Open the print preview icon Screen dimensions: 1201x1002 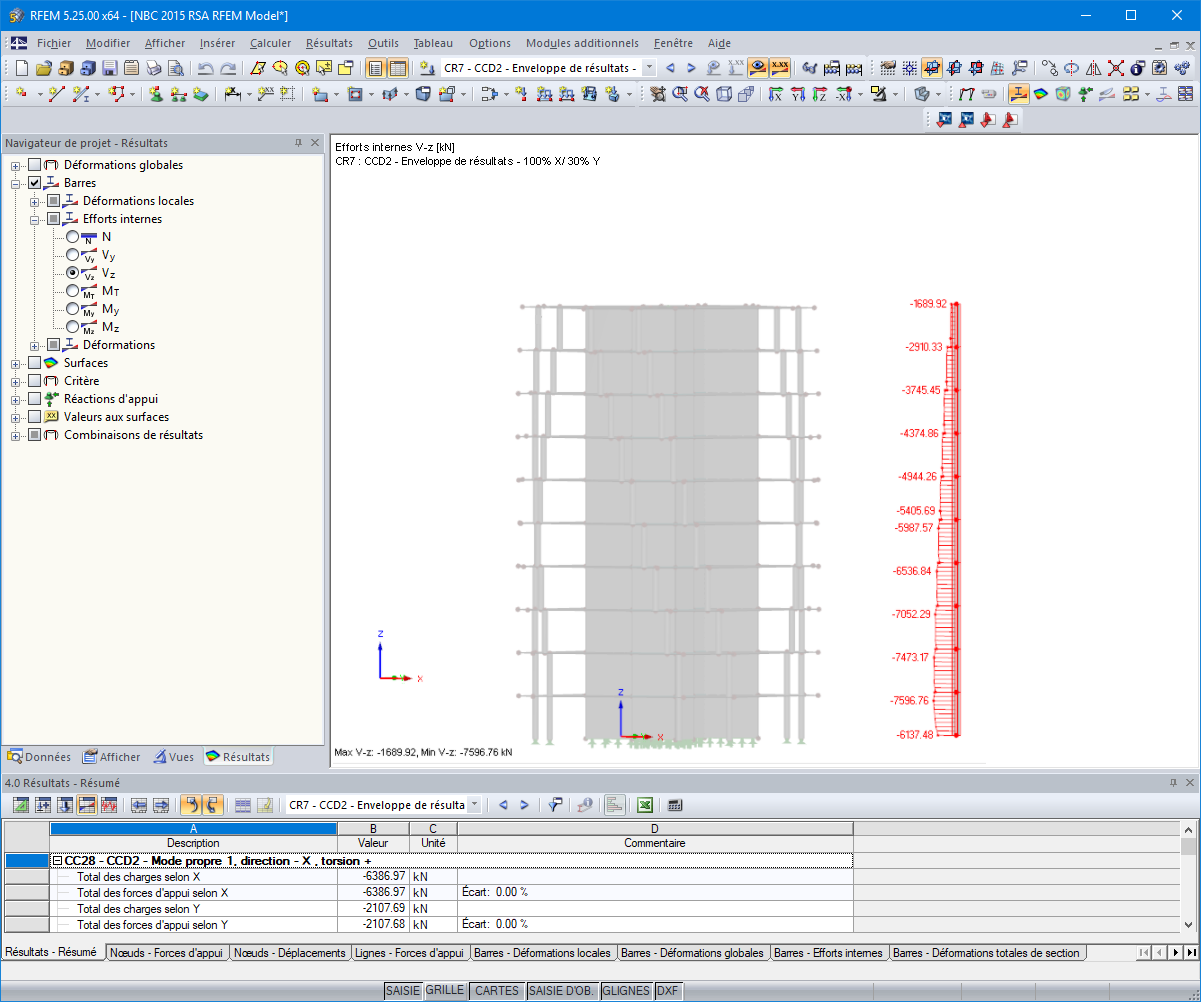175,68
